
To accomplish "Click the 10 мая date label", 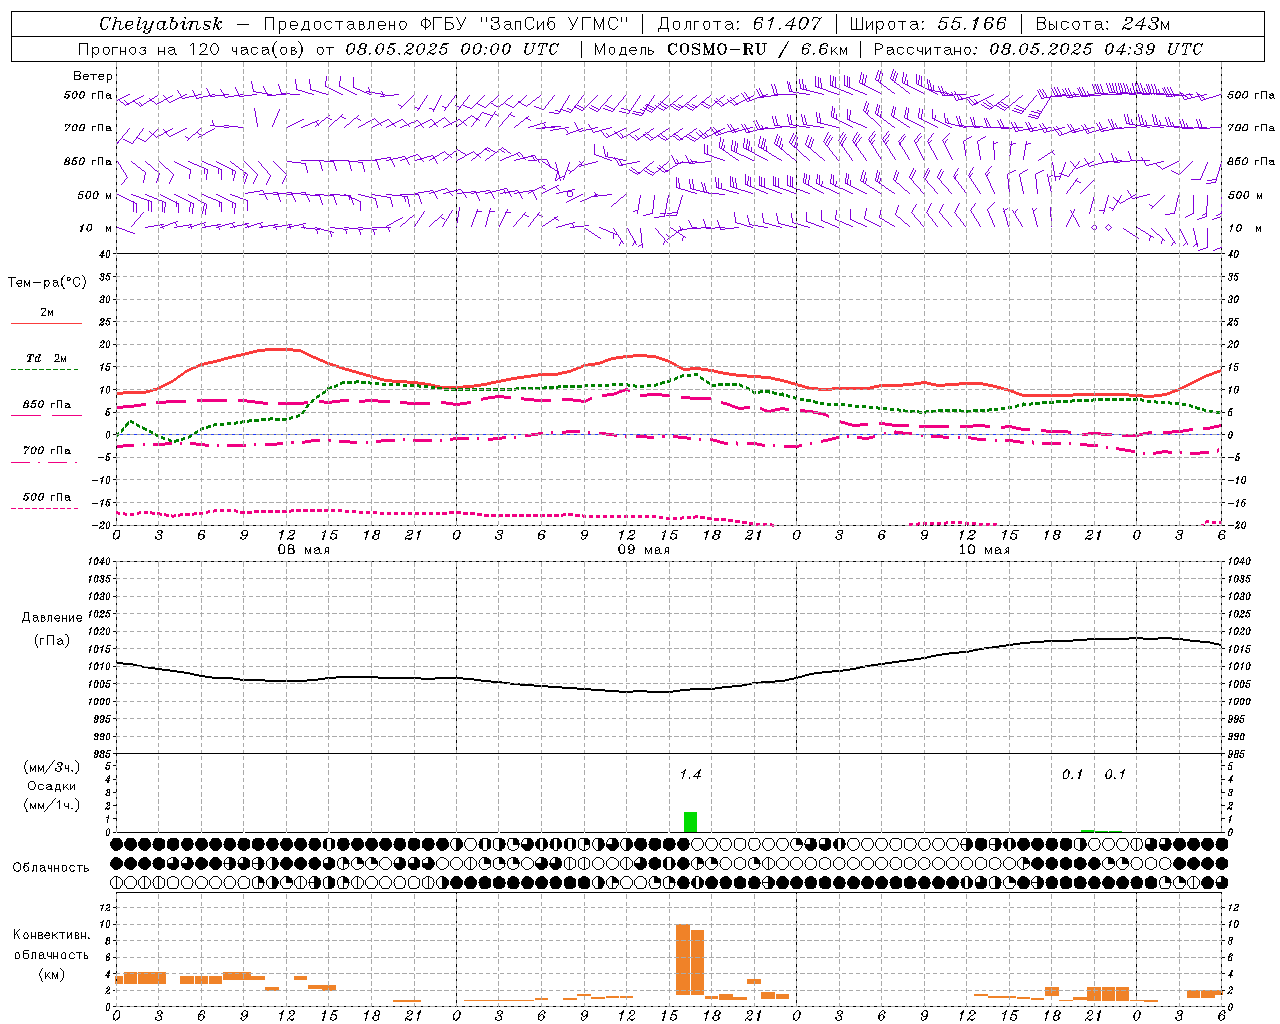I will pyautogui.click(x=983, y=550).
